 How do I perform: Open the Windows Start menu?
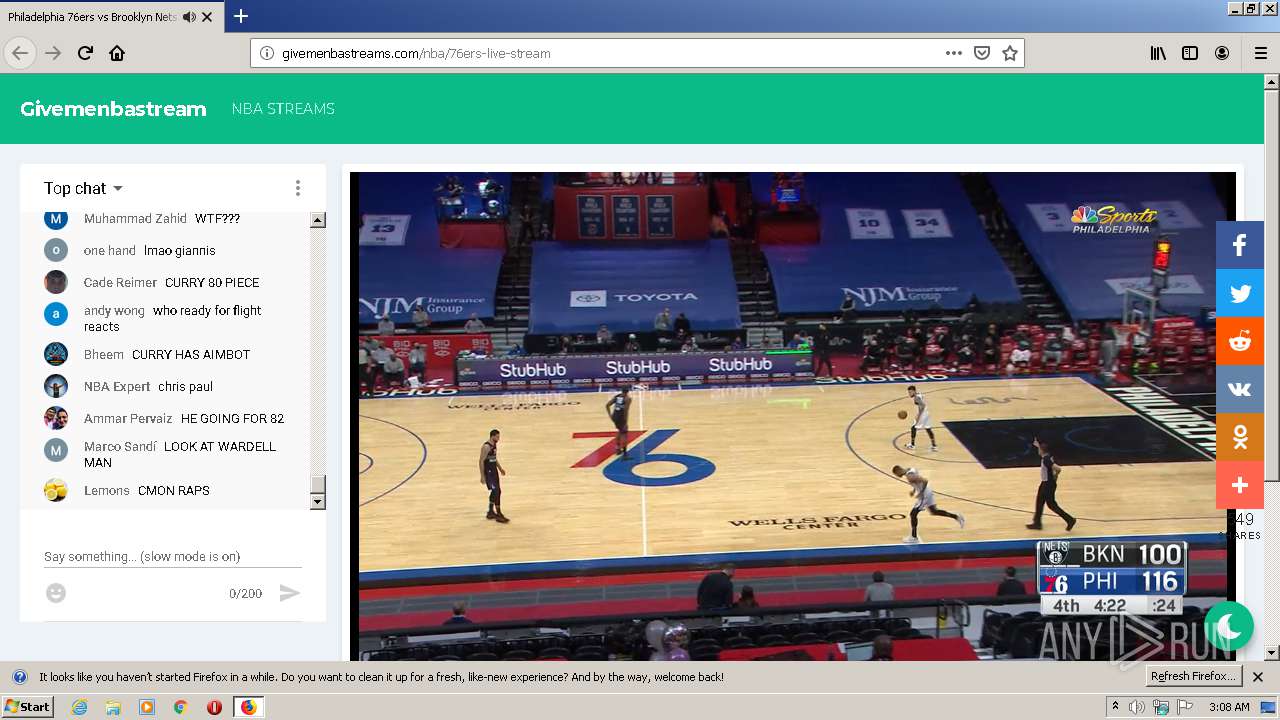pos(27,707)
